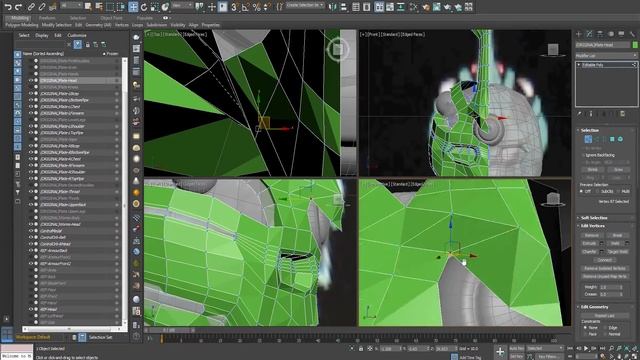Click the Select by Name icon

99,7
